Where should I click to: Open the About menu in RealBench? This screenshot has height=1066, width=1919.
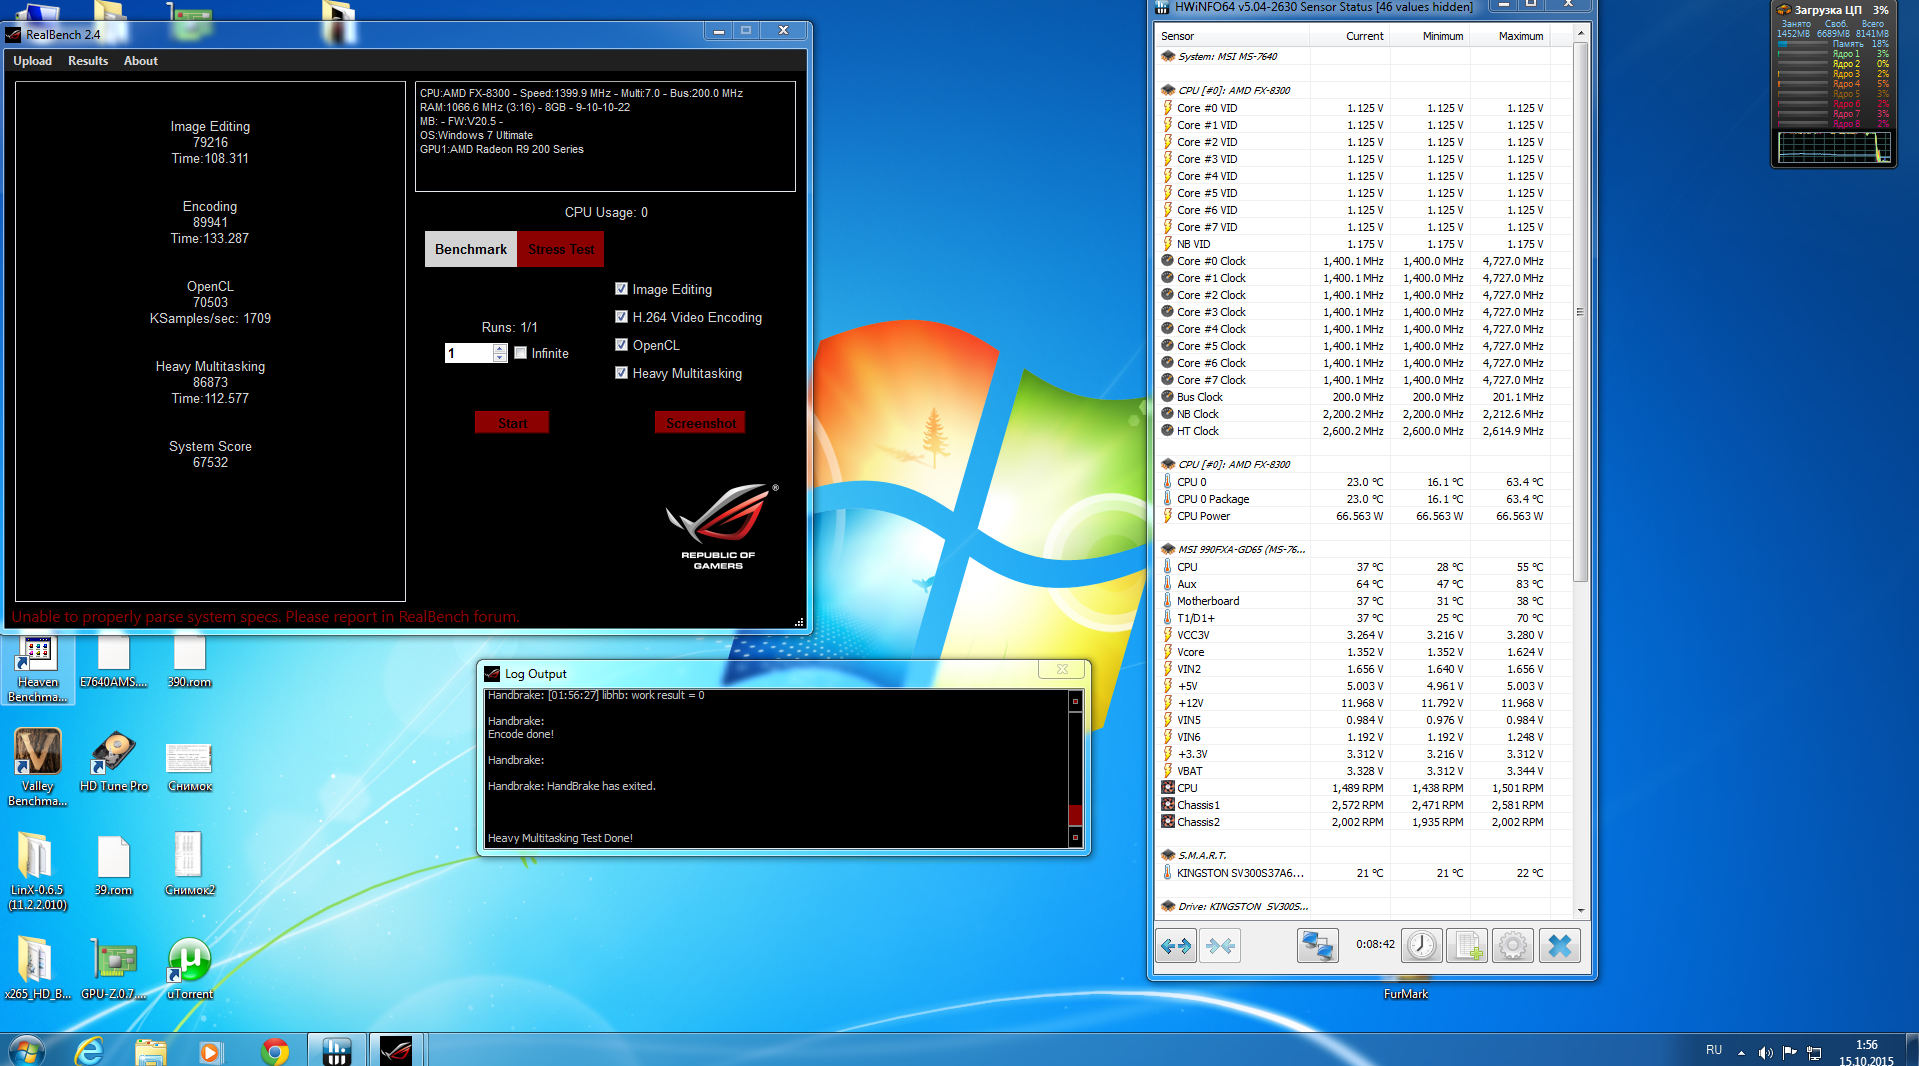141,61
